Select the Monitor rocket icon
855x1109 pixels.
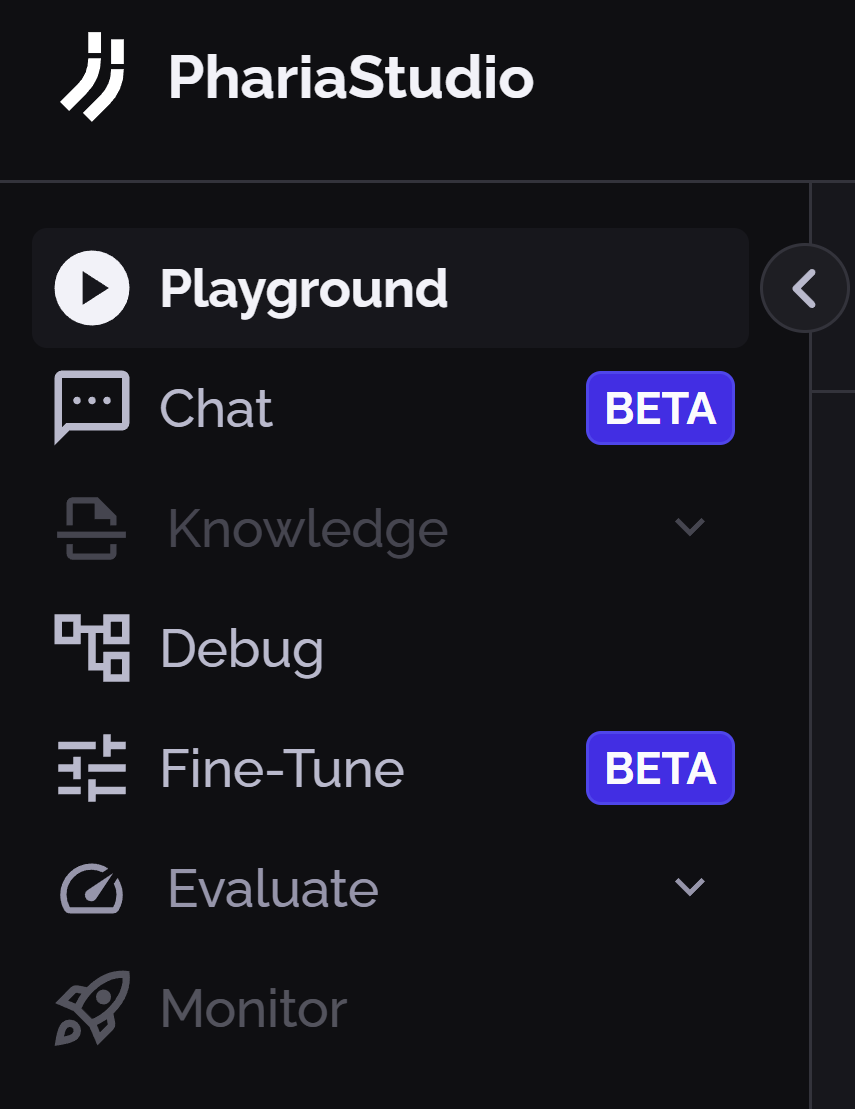tap(90, 1008)
